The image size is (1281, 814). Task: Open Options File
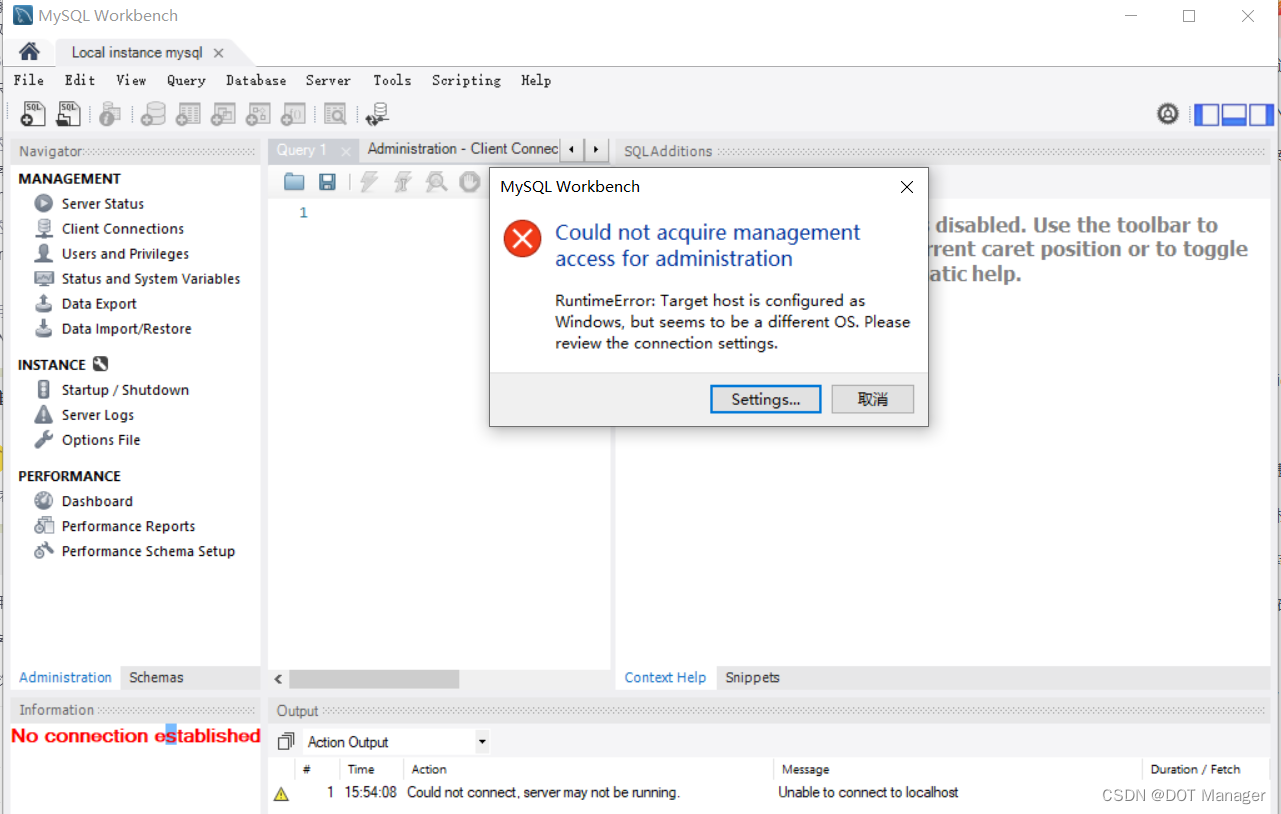tap(100, 439)
